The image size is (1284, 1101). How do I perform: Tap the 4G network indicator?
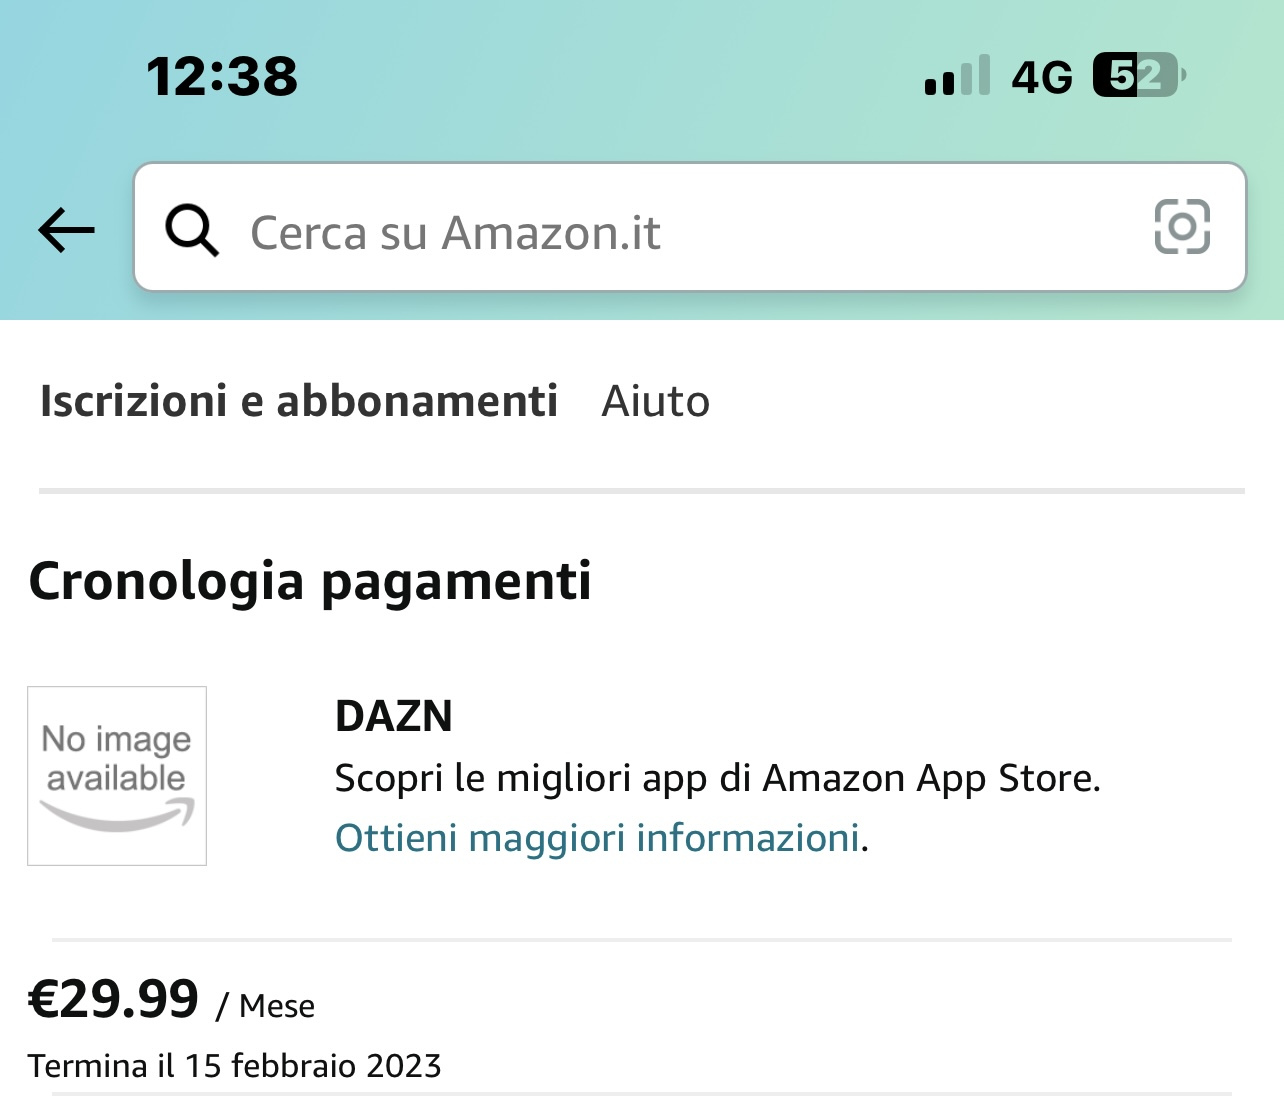pos(1042,77)
